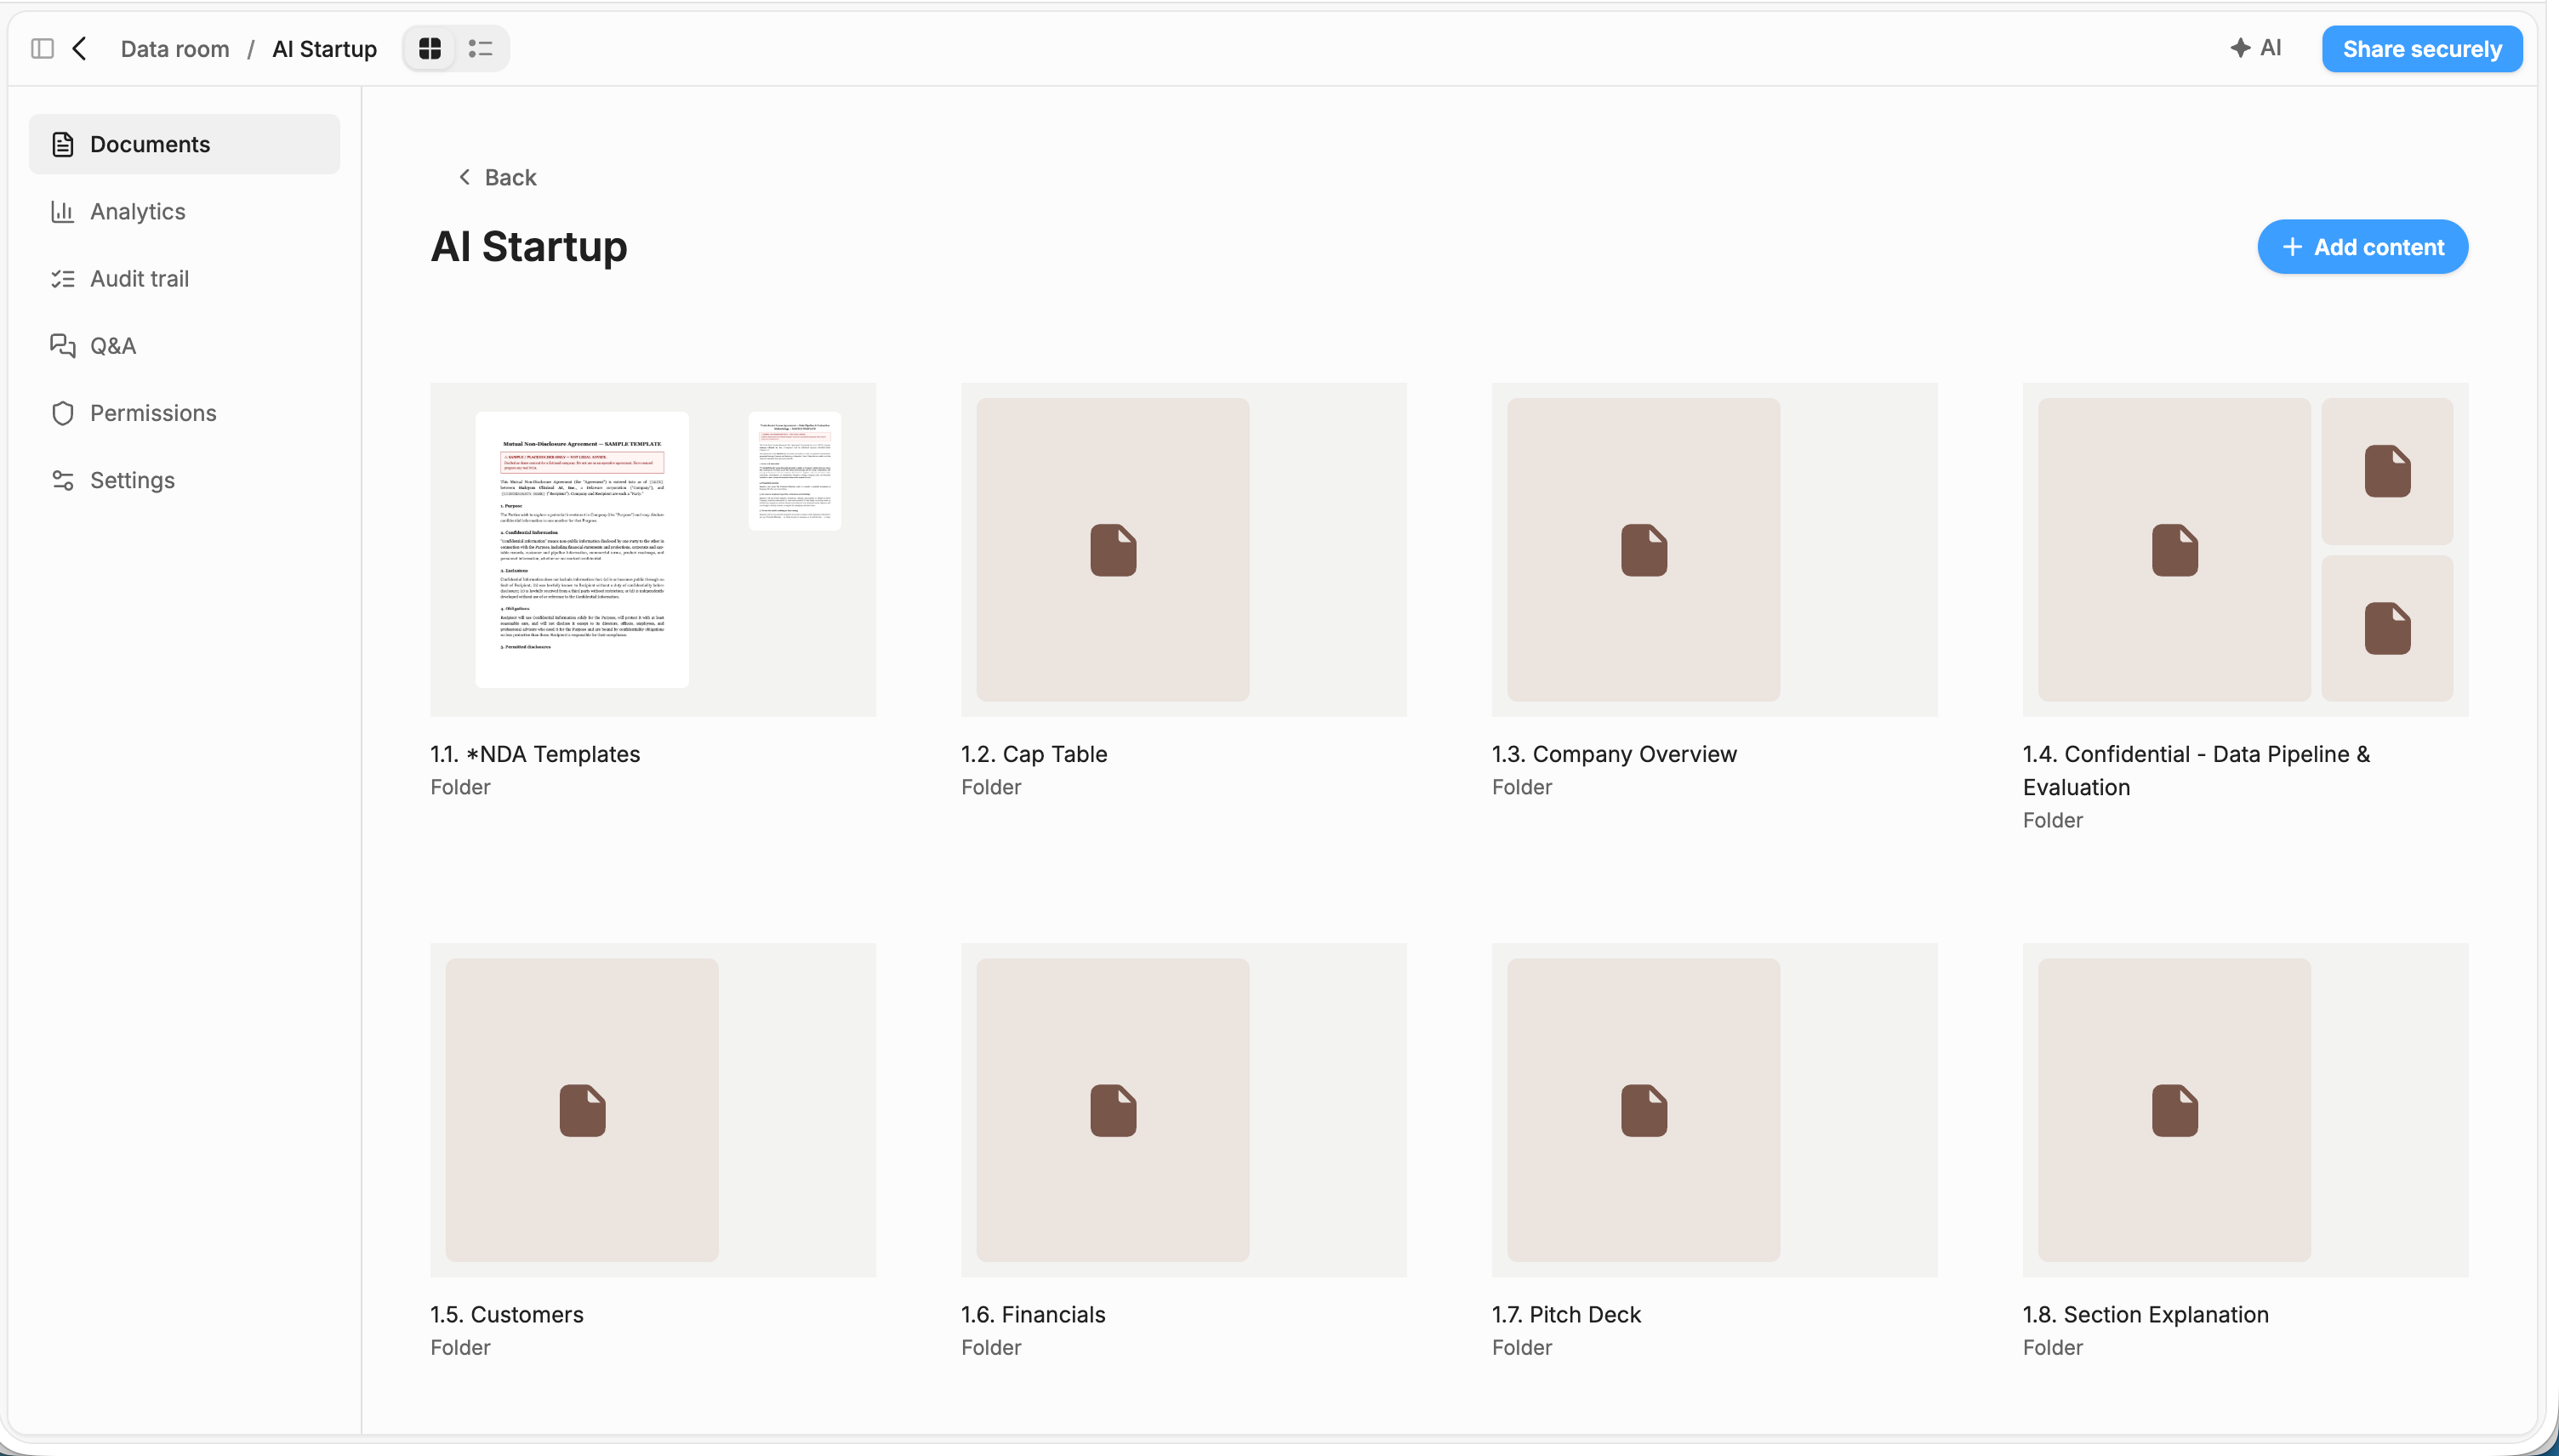Image resolution: width=2559 pixels, height=1456 pixels.
Task: Open Analytics in the sidebar
Action: 184,211
